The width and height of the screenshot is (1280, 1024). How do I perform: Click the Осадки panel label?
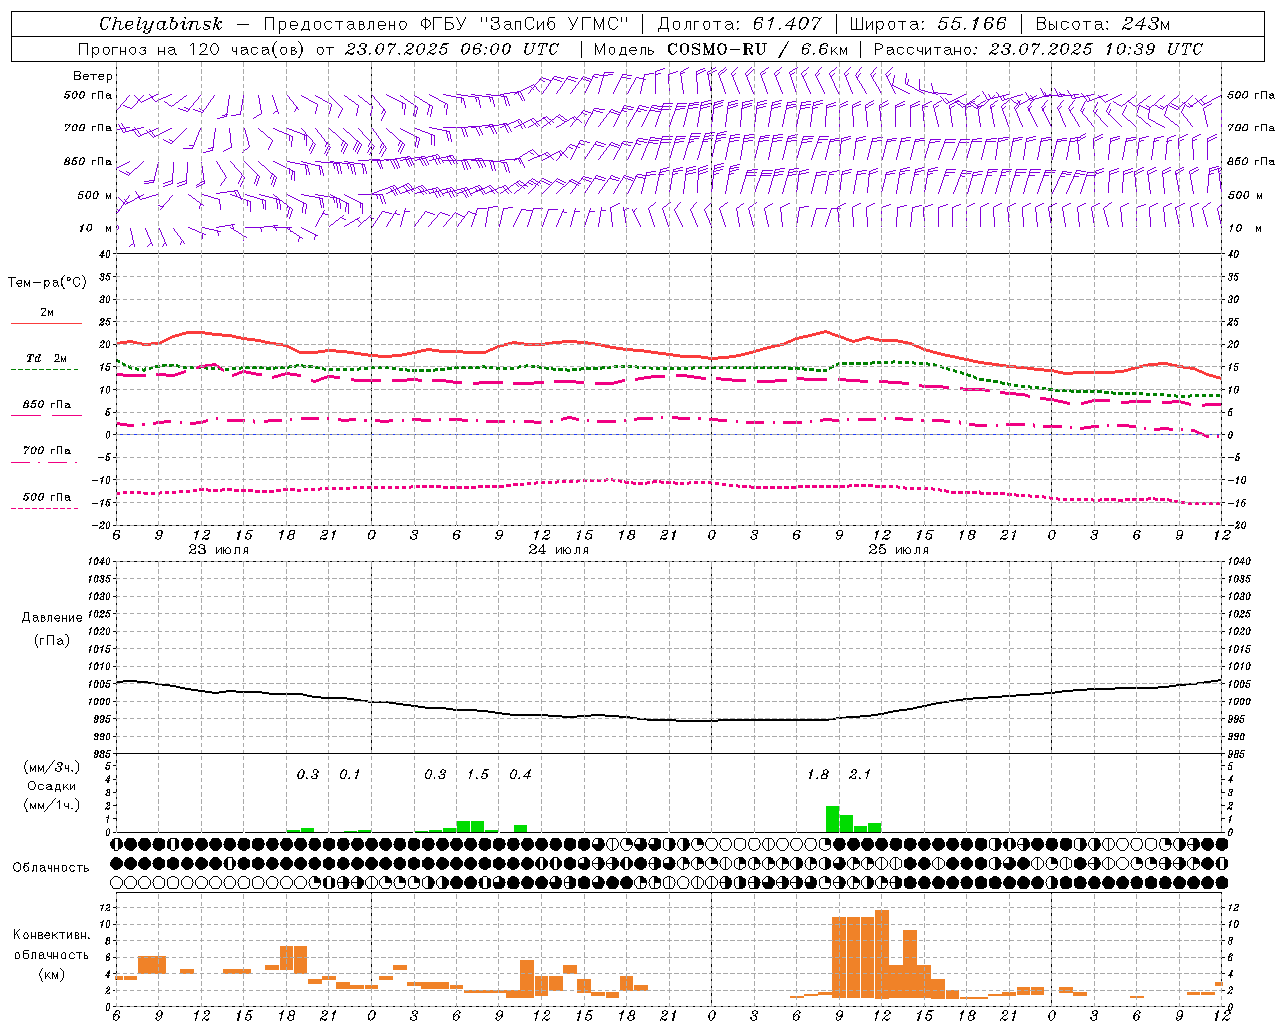pyautogui.click(x=51, y=786)
